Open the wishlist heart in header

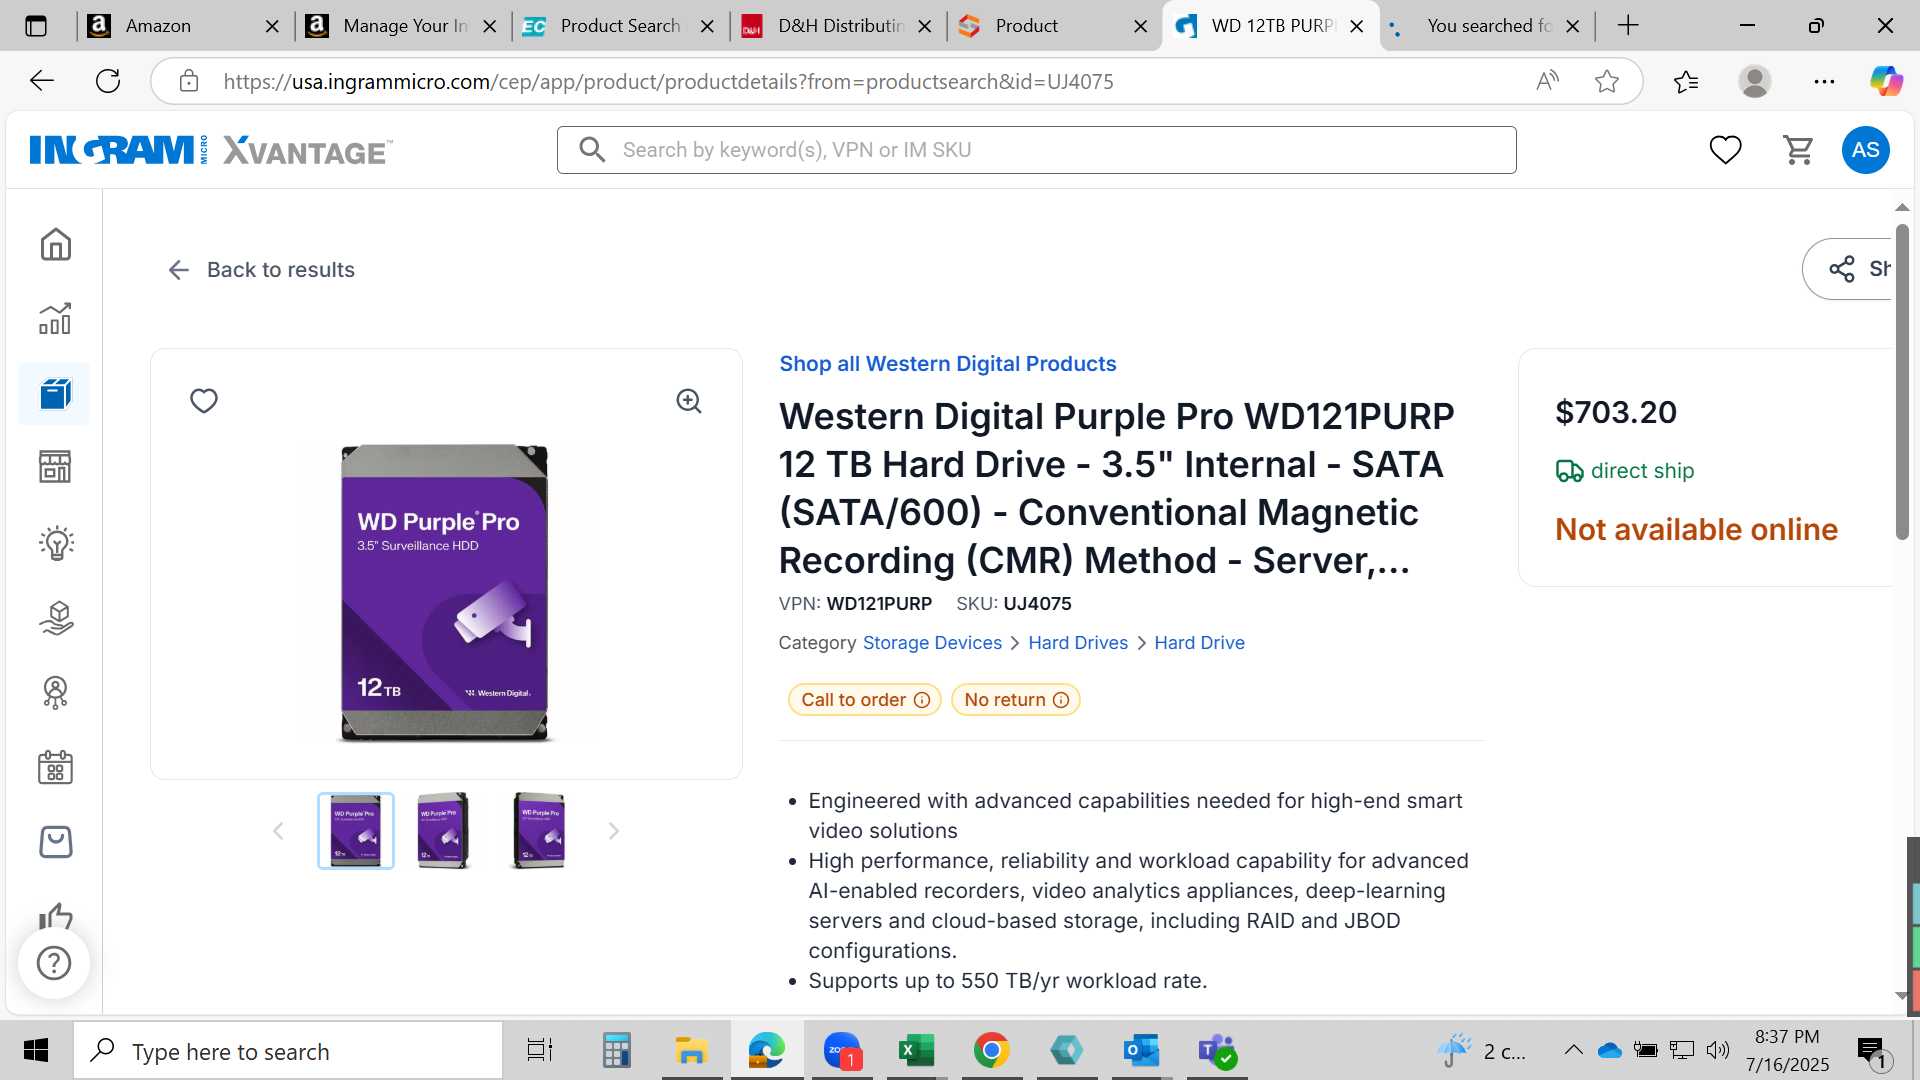click(x=1725, y=150)
